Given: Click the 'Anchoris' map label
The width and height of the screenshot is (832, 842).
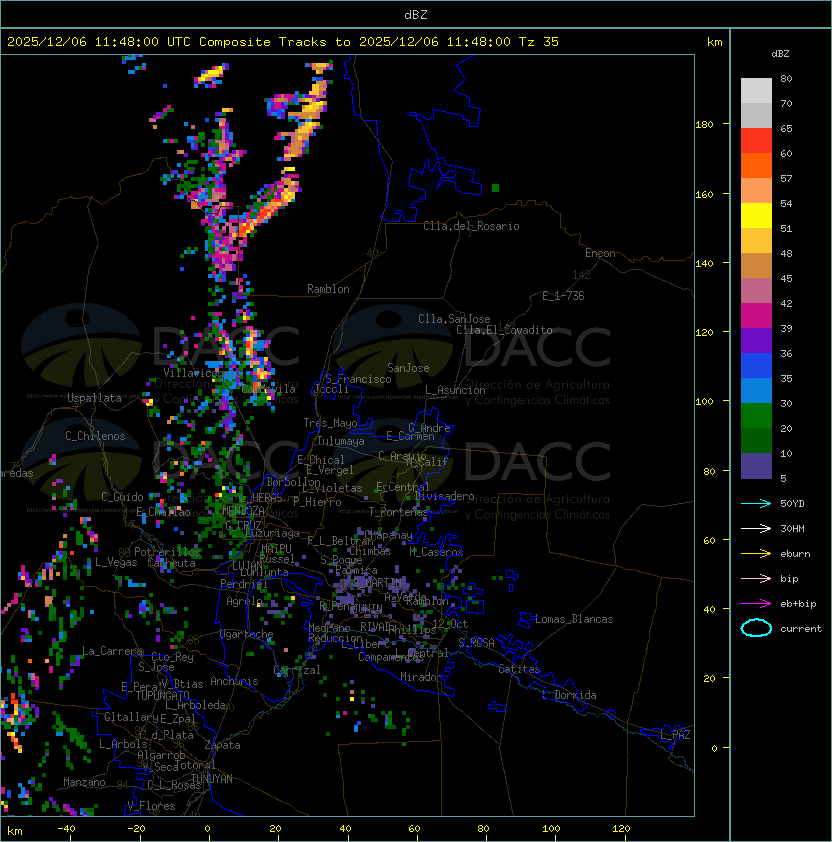Looking at the screenshot, I should pyautogui.click(x=234, y=681).
